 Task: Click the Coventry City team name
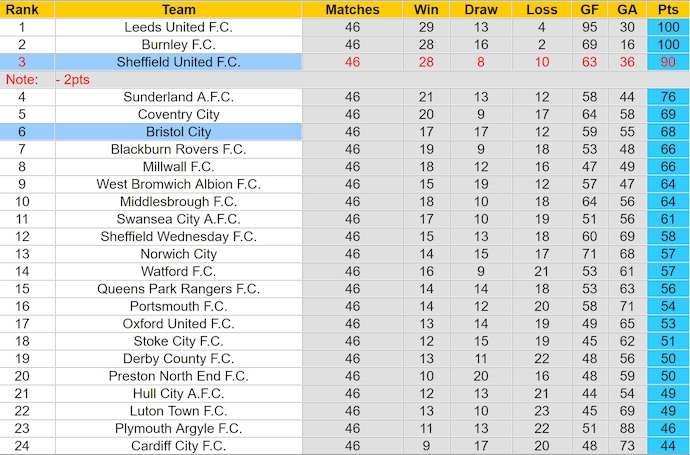click(x=178, y=114)
